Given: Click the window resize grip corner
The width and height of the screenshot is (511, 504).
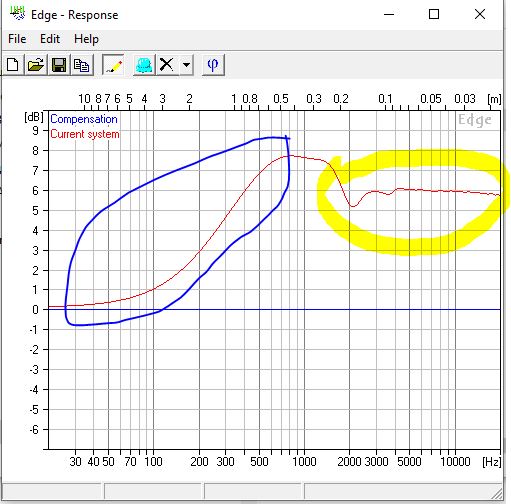Looking at the screenshot, I should pyautogui.click(x=497, y=493).
